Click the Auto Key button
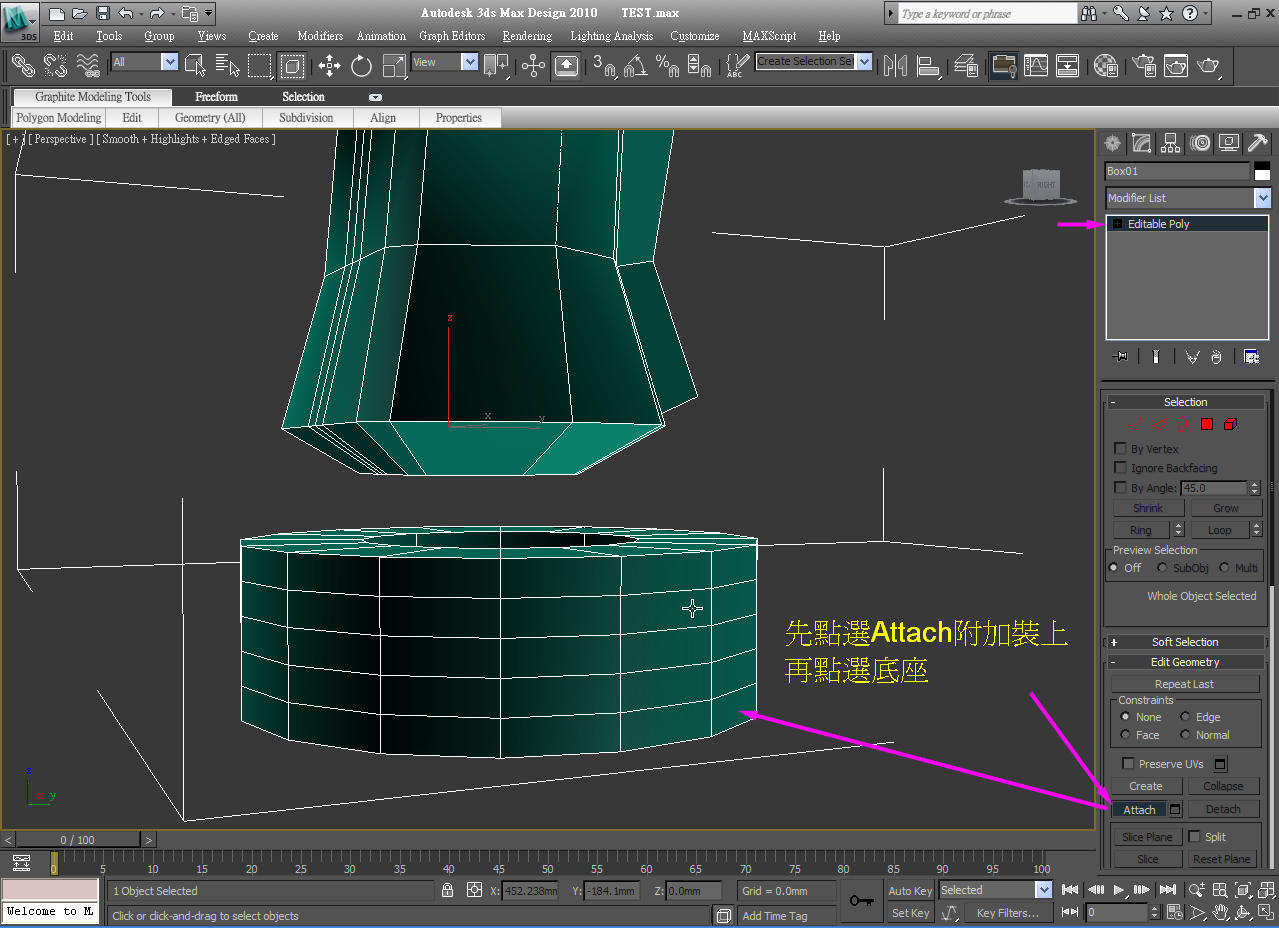 click(x=910, y=891)
